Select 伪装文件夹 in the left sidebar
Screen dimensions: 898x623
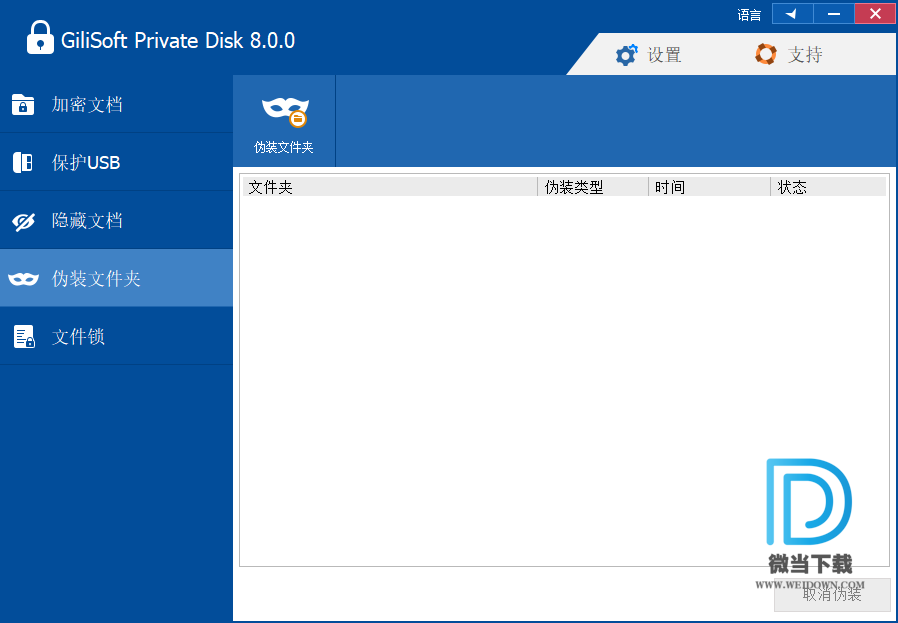pos(116,278)
